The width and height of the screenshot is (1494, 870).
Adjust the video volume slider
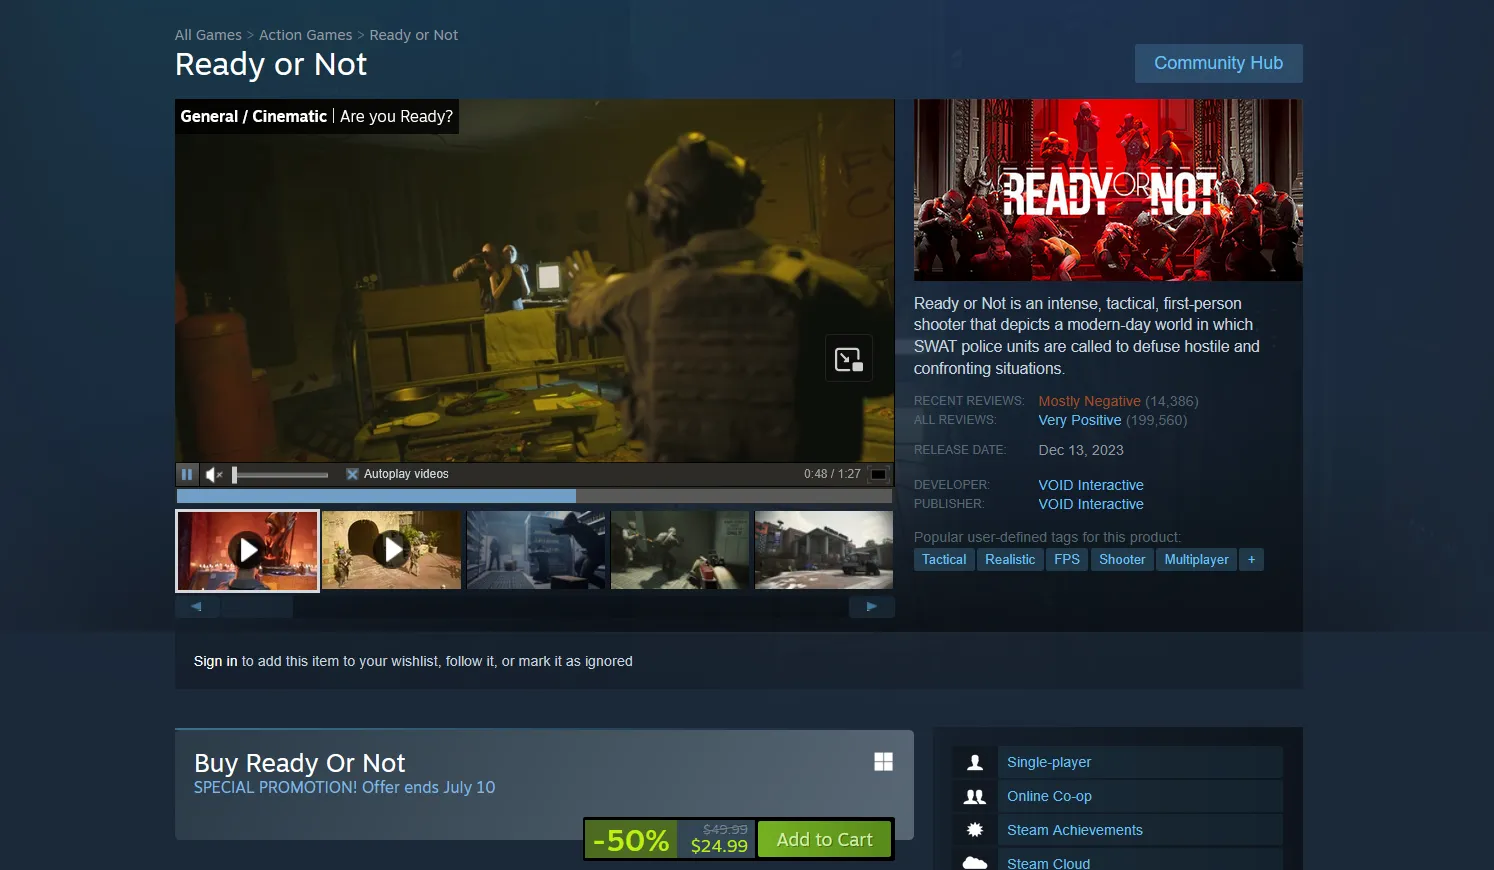tap(281, 474)
